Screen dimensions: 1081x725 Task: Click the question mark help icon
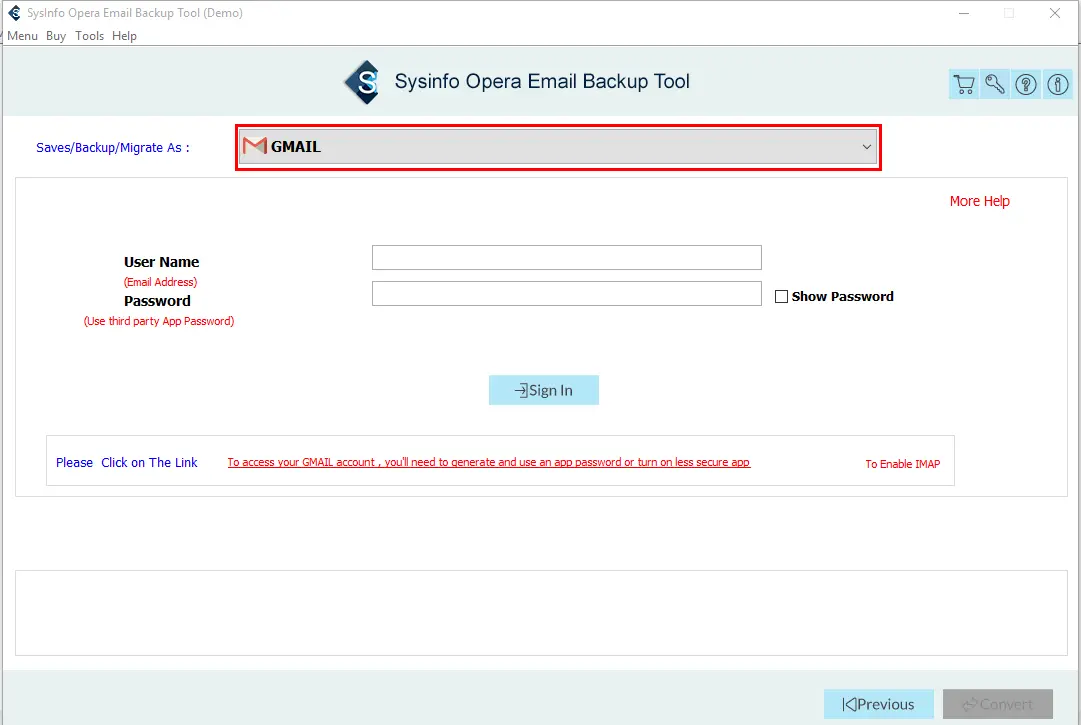(1026, 84)
